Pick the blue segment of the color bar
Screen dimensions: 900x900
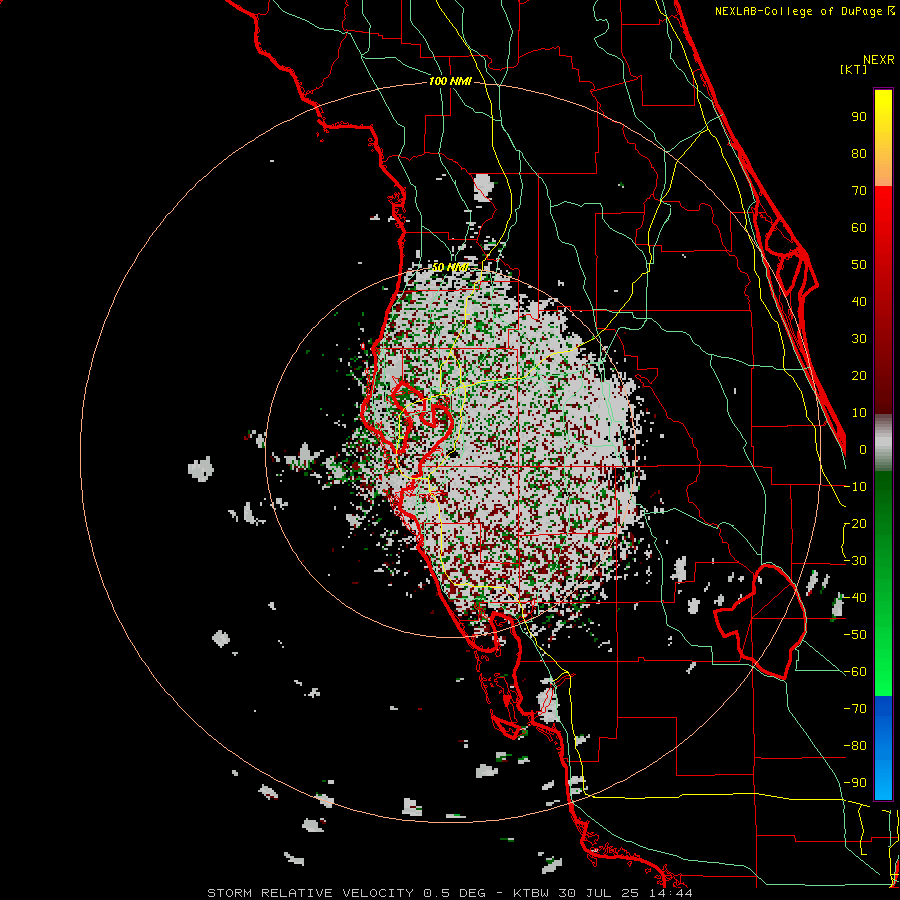[883, 748]
